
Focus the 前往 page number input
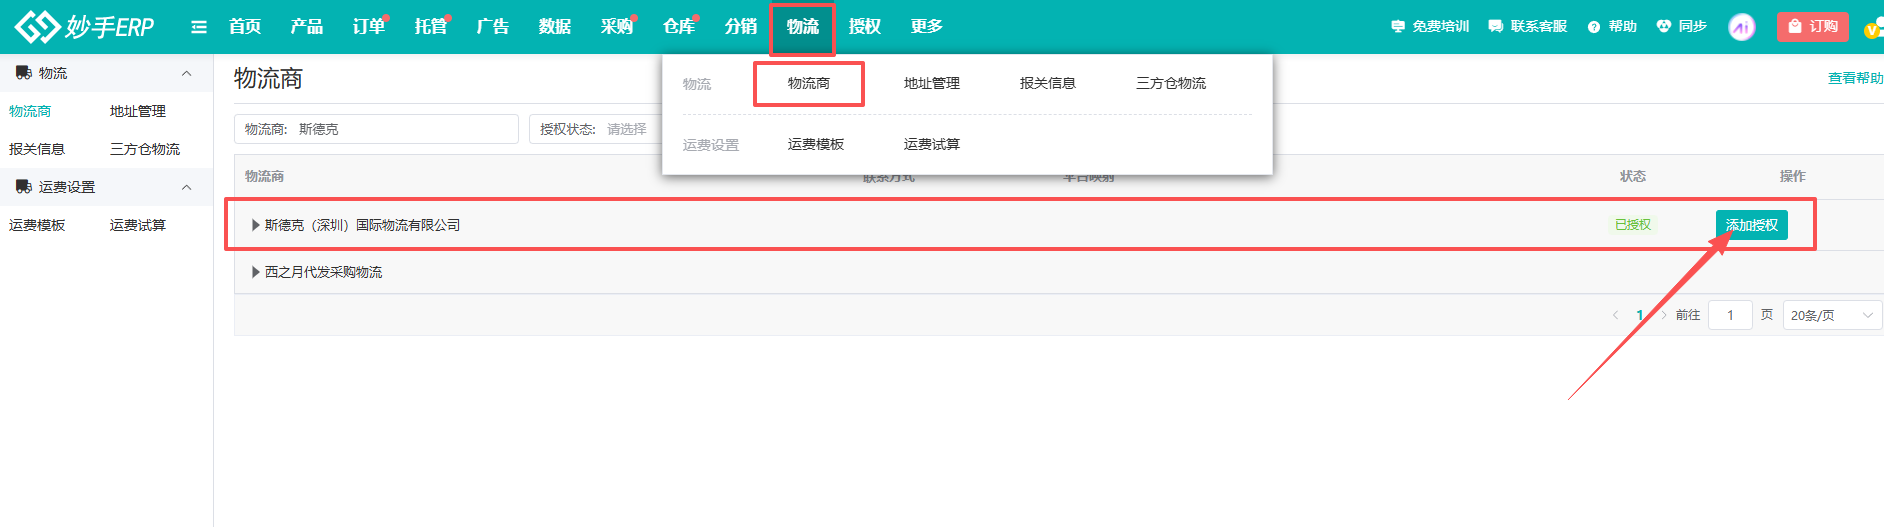click(1731, 315)
